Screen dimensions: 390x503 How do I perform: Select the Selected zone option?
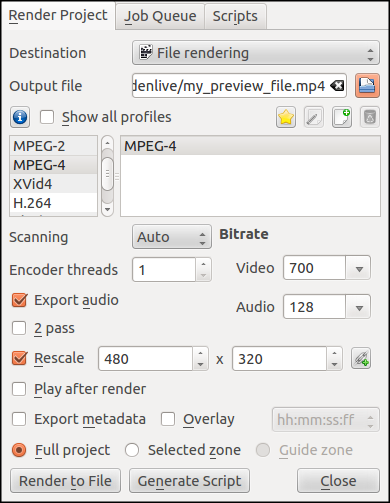[x=132, y=450]
